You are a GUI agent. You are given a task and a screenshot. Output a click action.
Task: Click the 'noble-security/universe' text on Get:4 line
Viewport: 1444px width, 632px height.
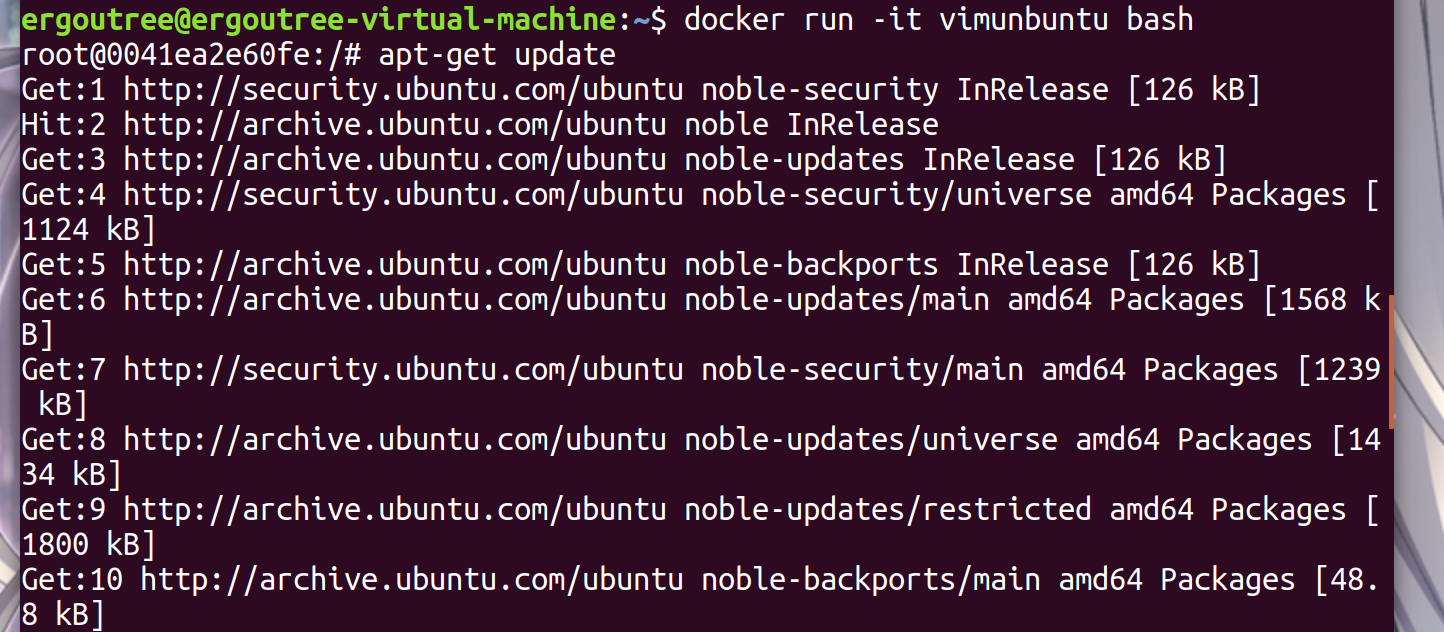click(x=896, y=195)
